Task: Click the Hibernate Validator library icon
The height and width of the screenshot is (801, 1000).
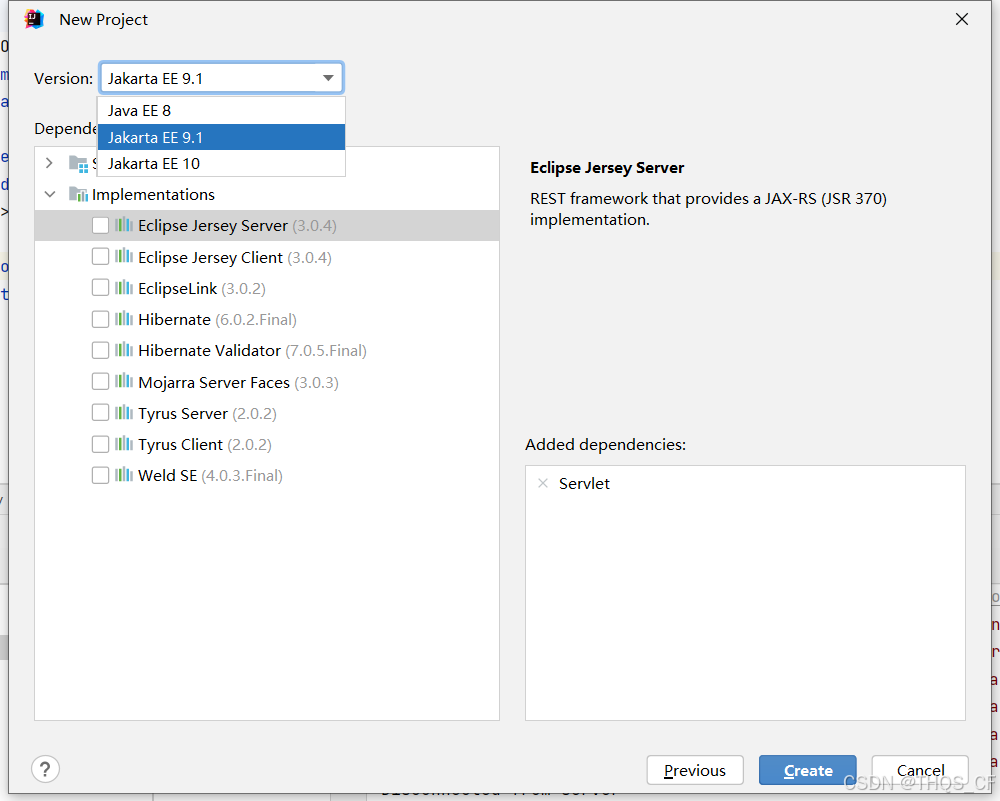Action: pyautogui.click(x=124, y=349)
